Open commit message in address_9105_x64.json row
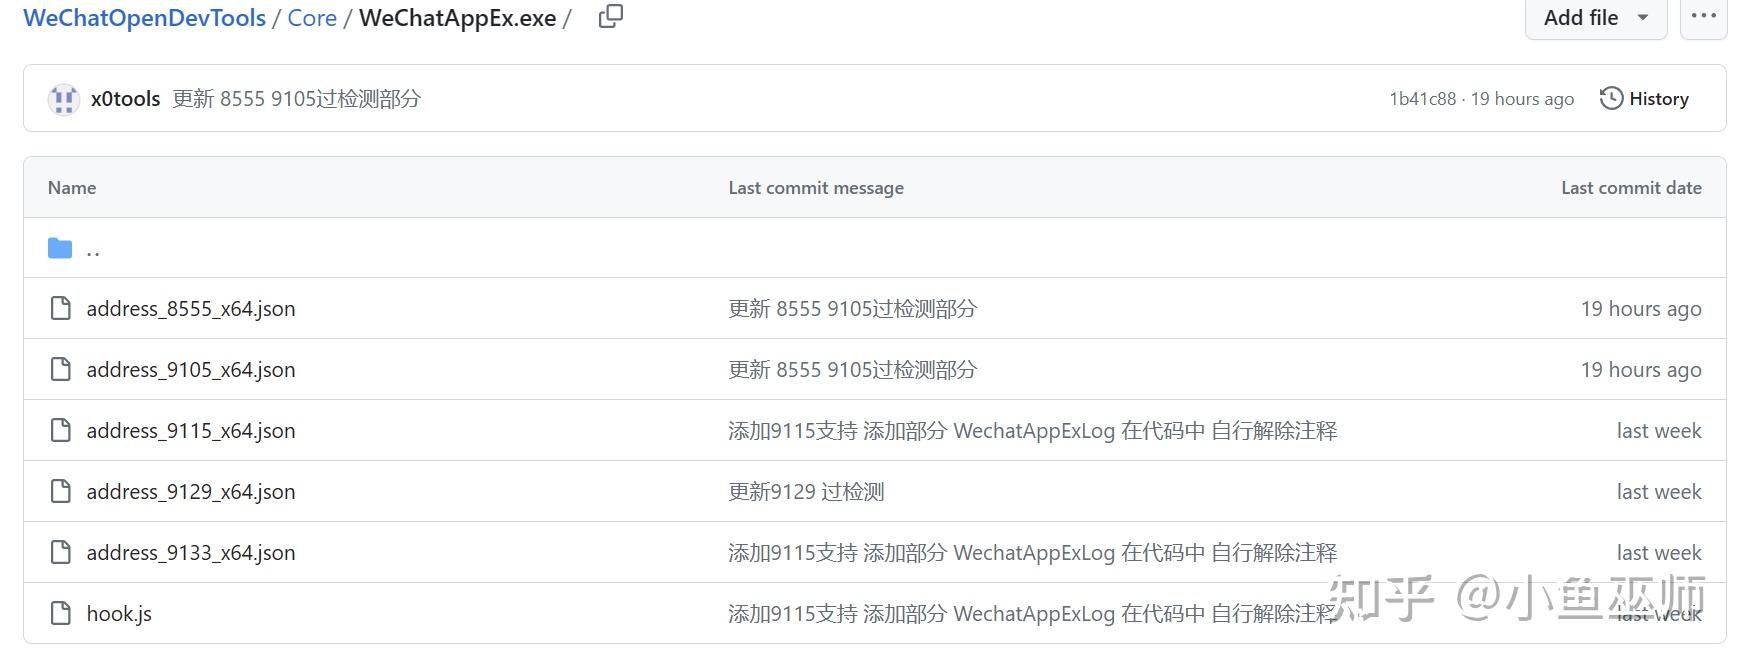The image size is (1751, 669). pos(852,370)
